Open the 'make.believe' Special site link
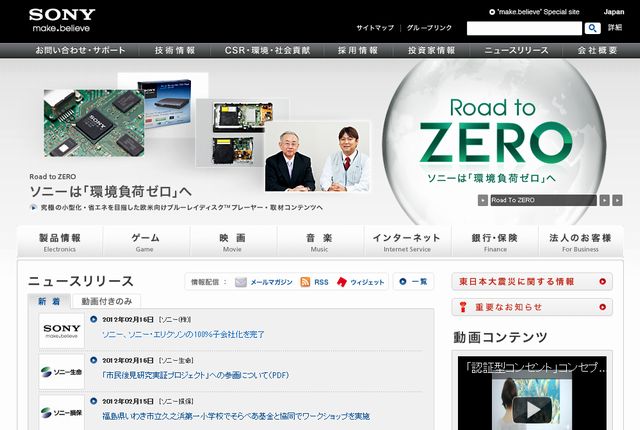The width and height of the screenshot is (640, 430). point(538,12)
